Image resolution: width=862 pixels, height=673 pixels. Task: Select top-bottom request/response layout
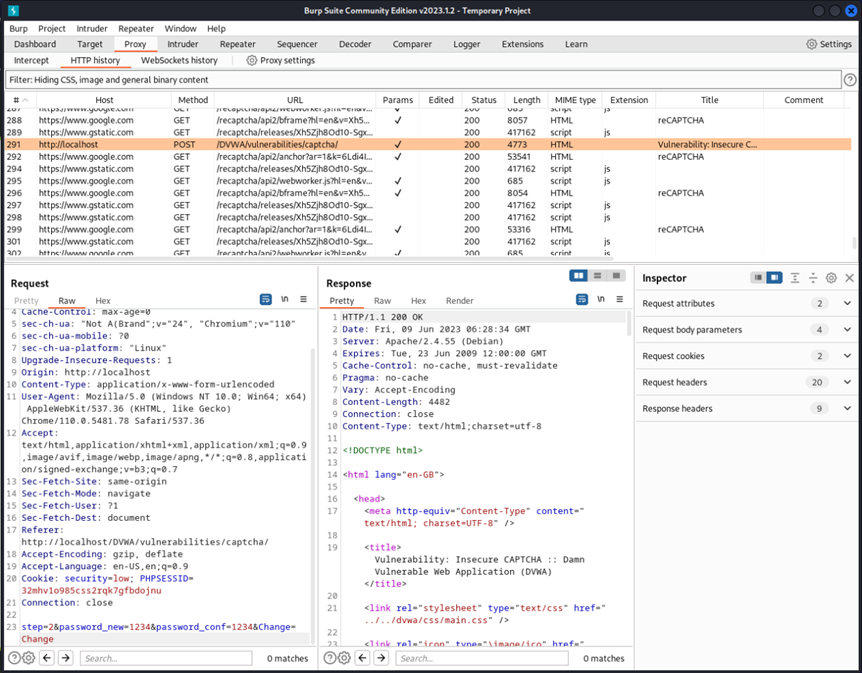pos(598,275)
